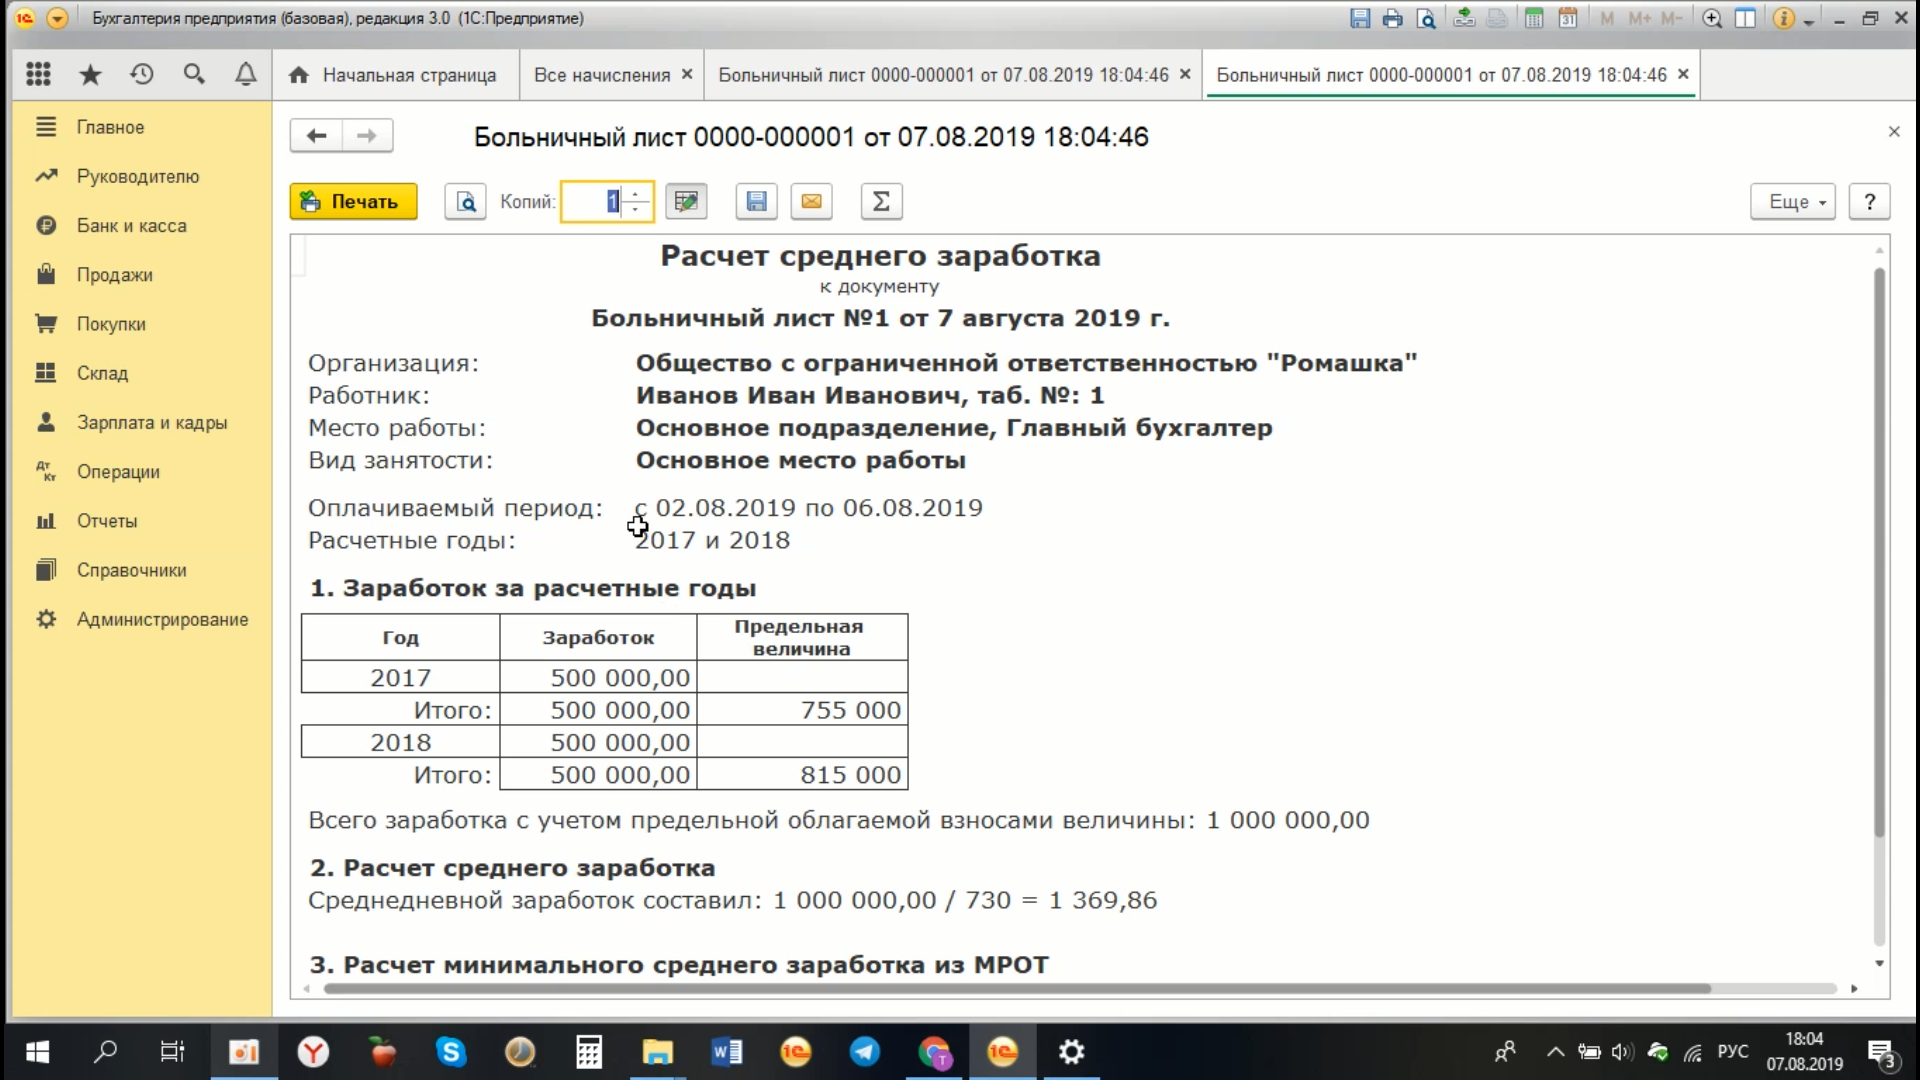Open the sections grid menu icon
This screenshot has width=1920, height=1080.
point(38,74)
